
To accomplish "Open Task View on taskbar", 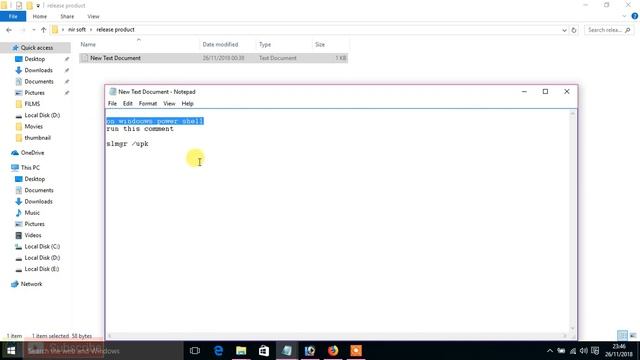I will 195,351.
